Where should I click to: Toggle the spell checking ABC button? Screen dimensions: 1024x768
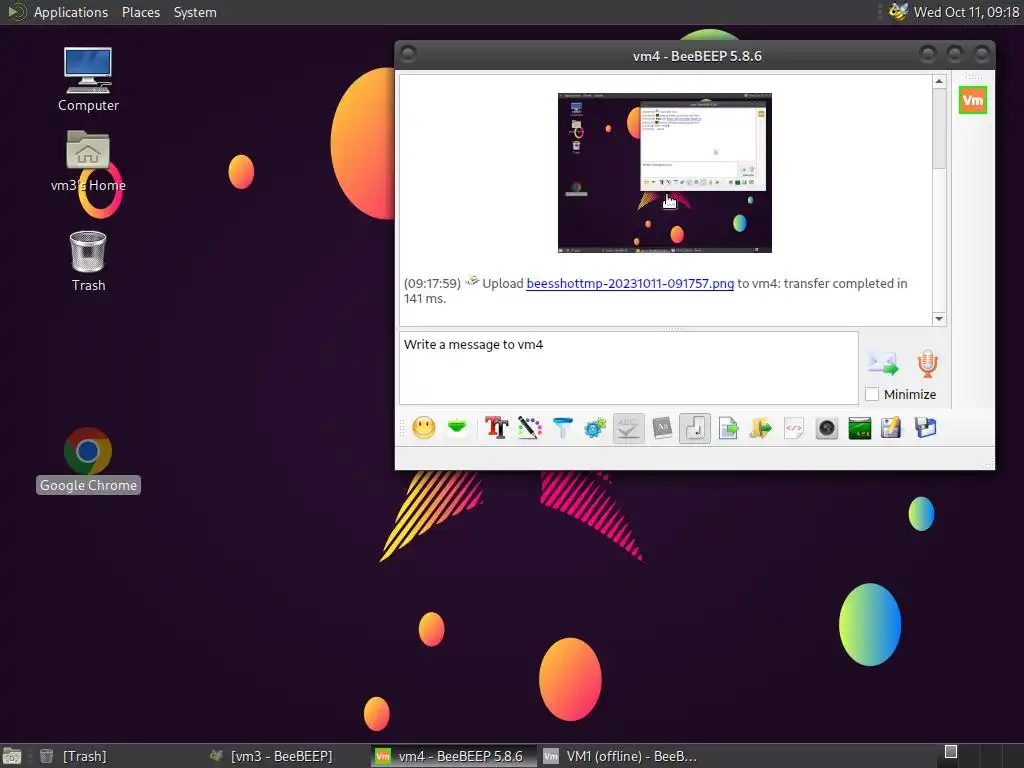[x=628, y=428]
